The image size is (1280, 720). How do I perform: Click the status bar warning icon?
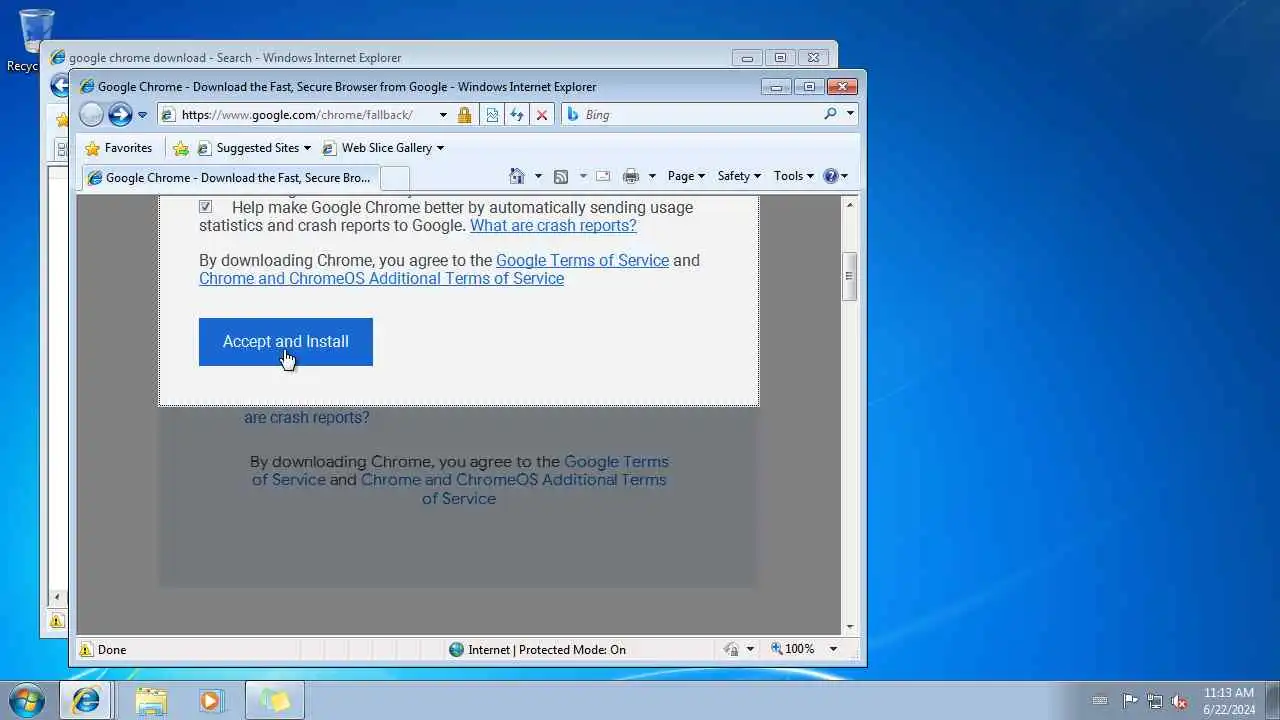point(86,650)
